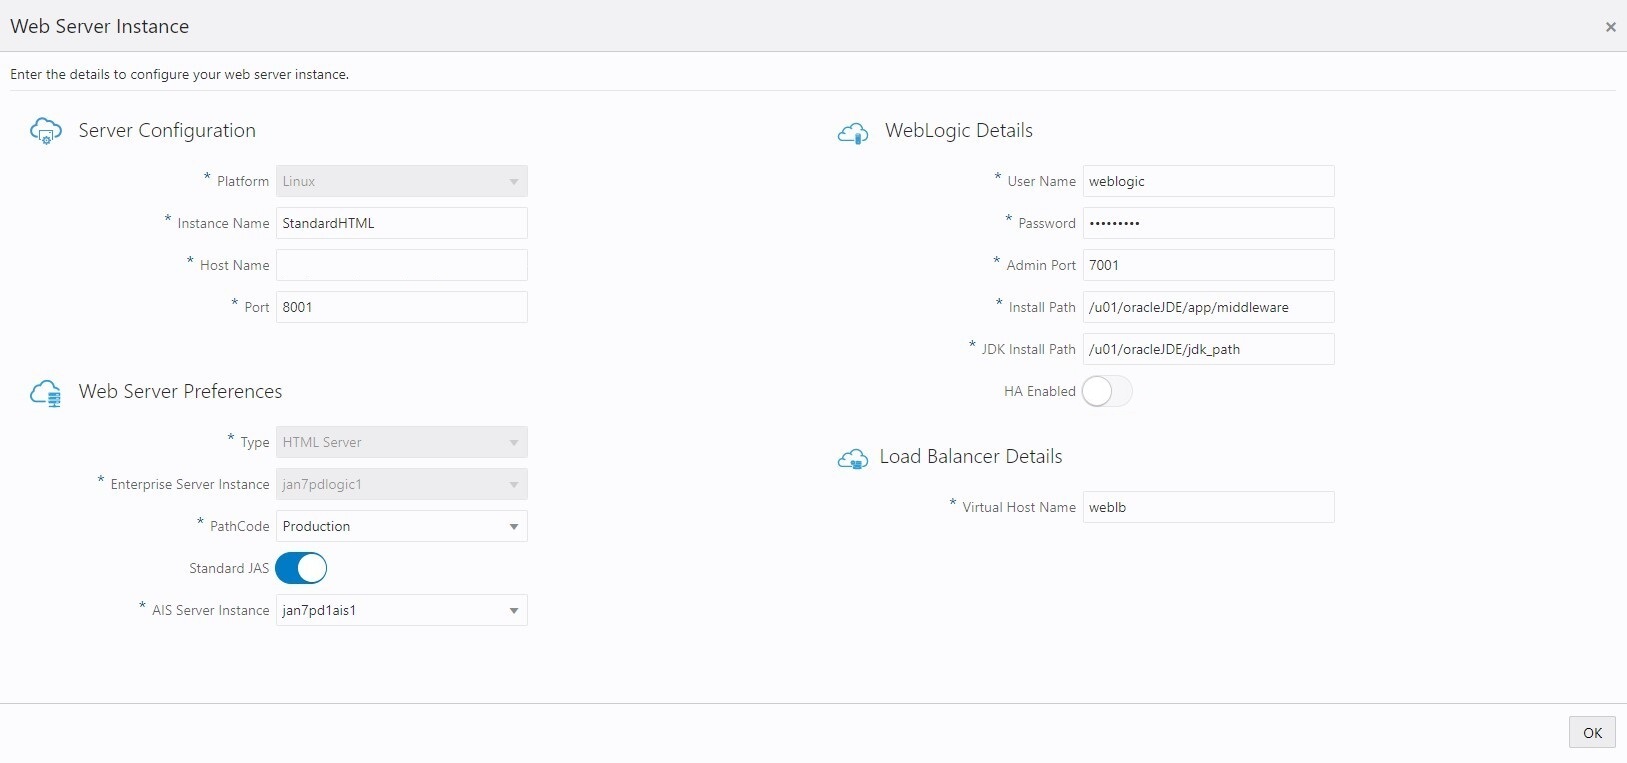Screen dimensions: 1627x763
Task: Click the Install Path label above JDK
Action: pos(1042,307)
